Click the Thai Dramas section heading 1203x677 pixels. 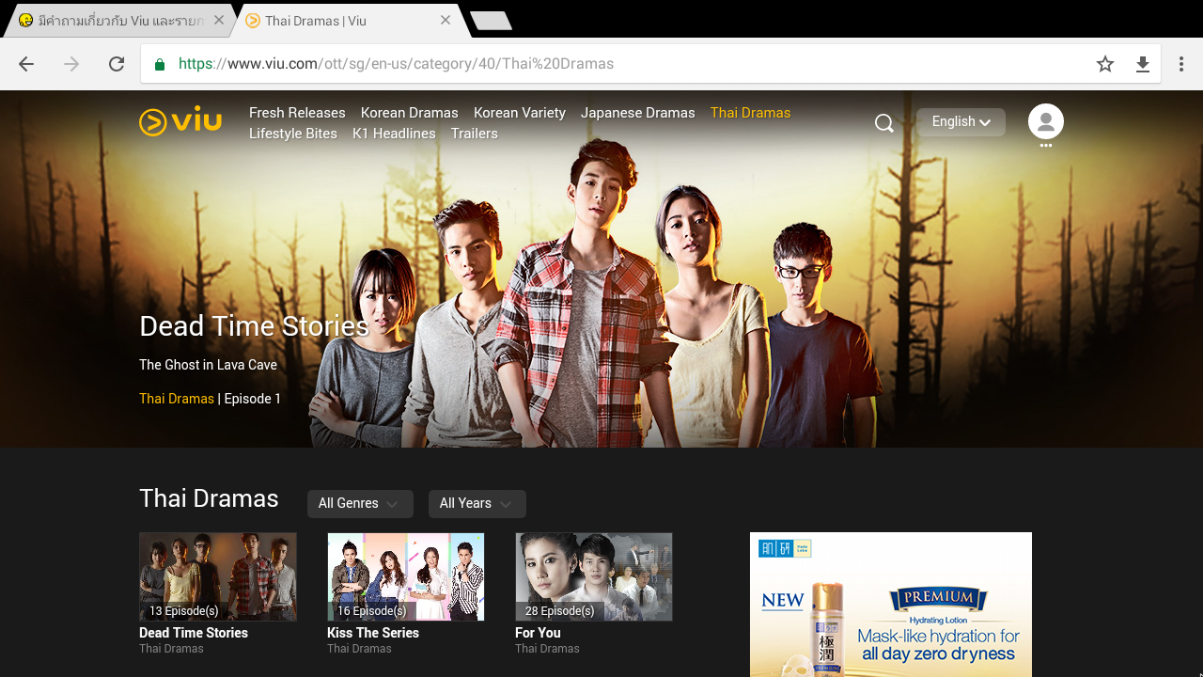point(209,499)
